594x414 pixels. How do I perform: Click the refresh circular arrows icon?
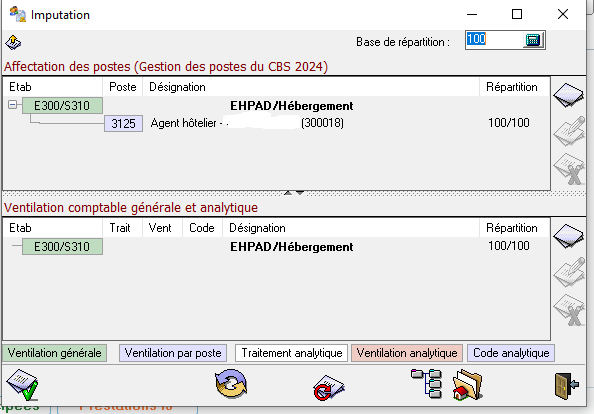231,384
